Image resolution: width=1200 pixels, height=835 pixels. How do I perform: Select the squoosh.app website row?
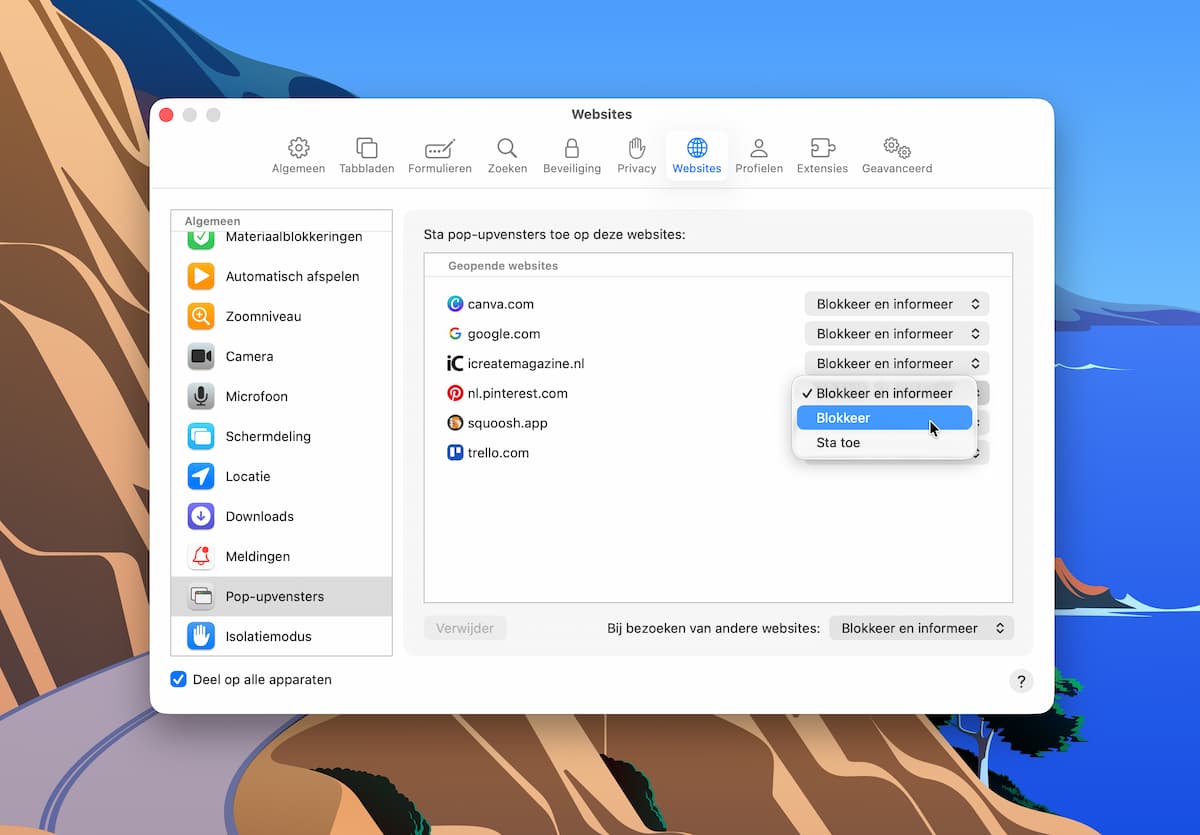pos(718,423)
